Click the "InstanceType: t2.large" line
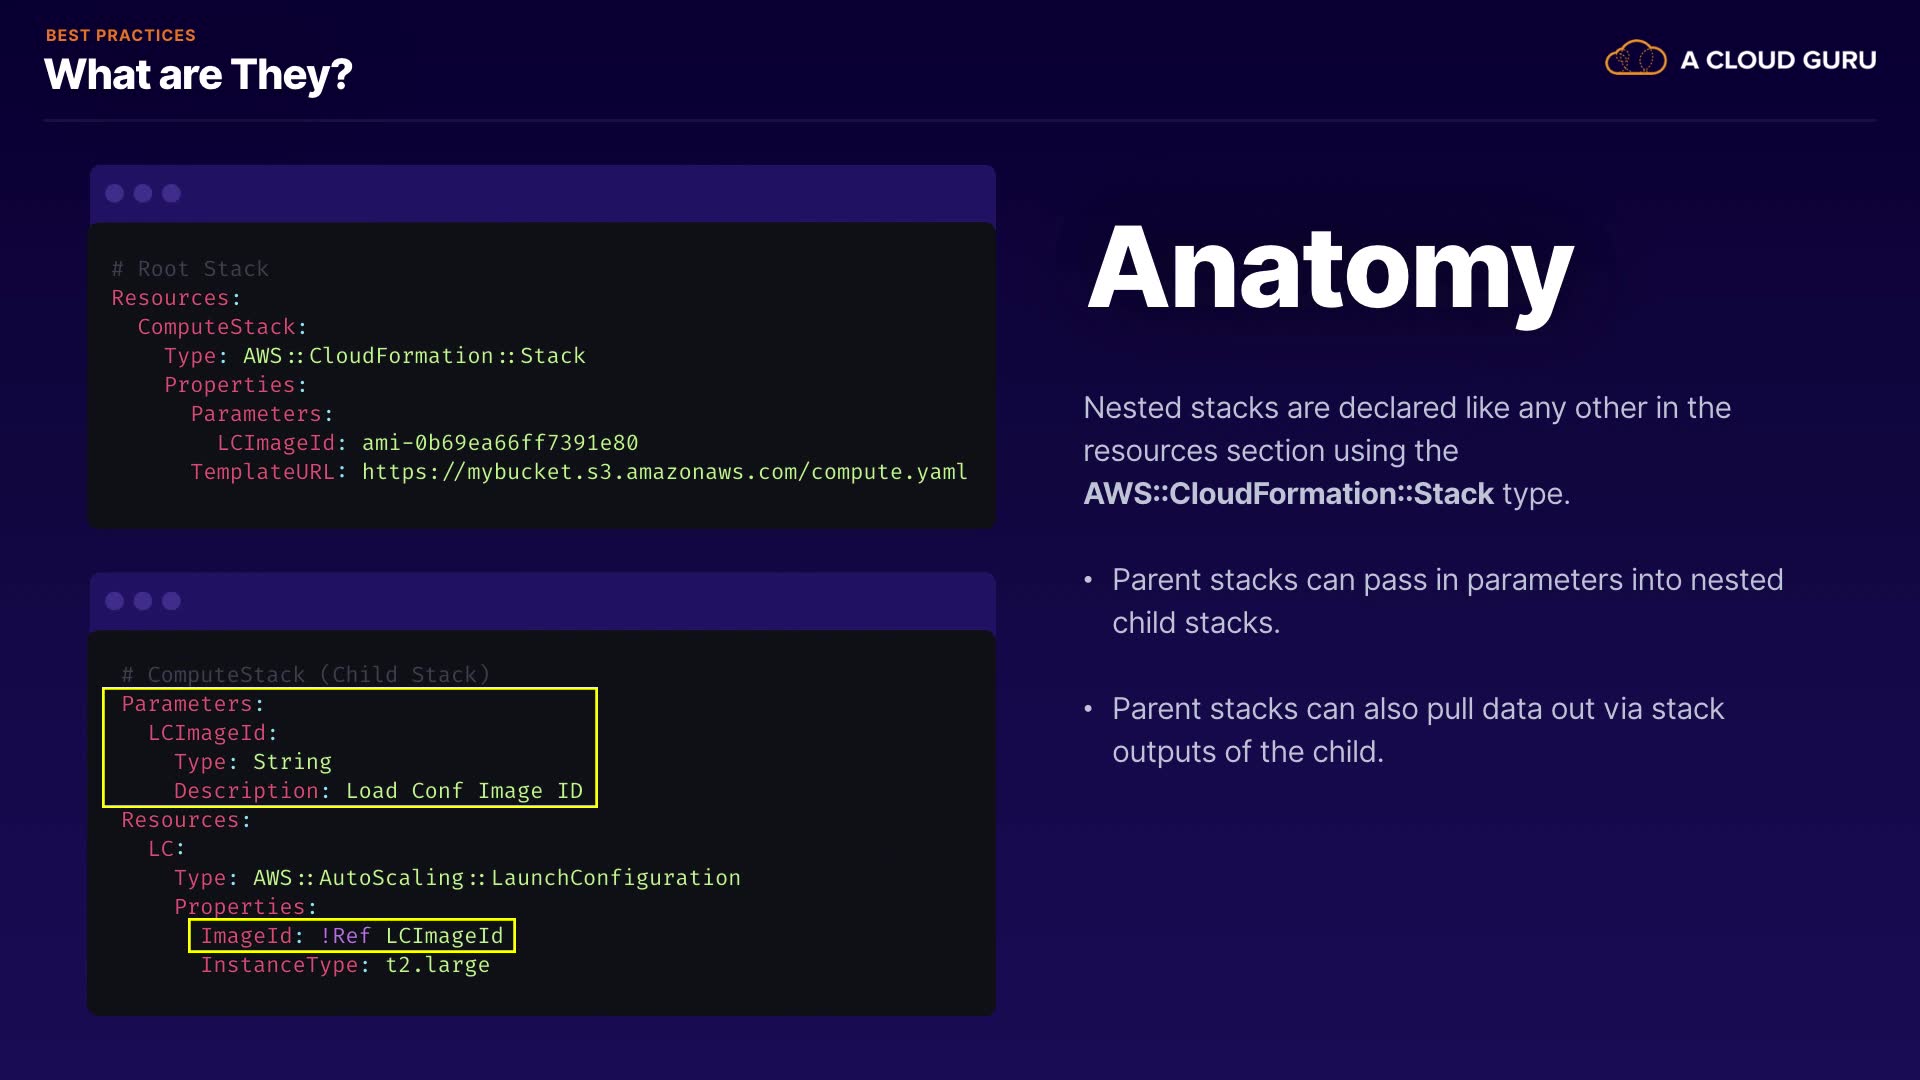The height and width of the screenshot is (1080, 1920). [345, 965]
